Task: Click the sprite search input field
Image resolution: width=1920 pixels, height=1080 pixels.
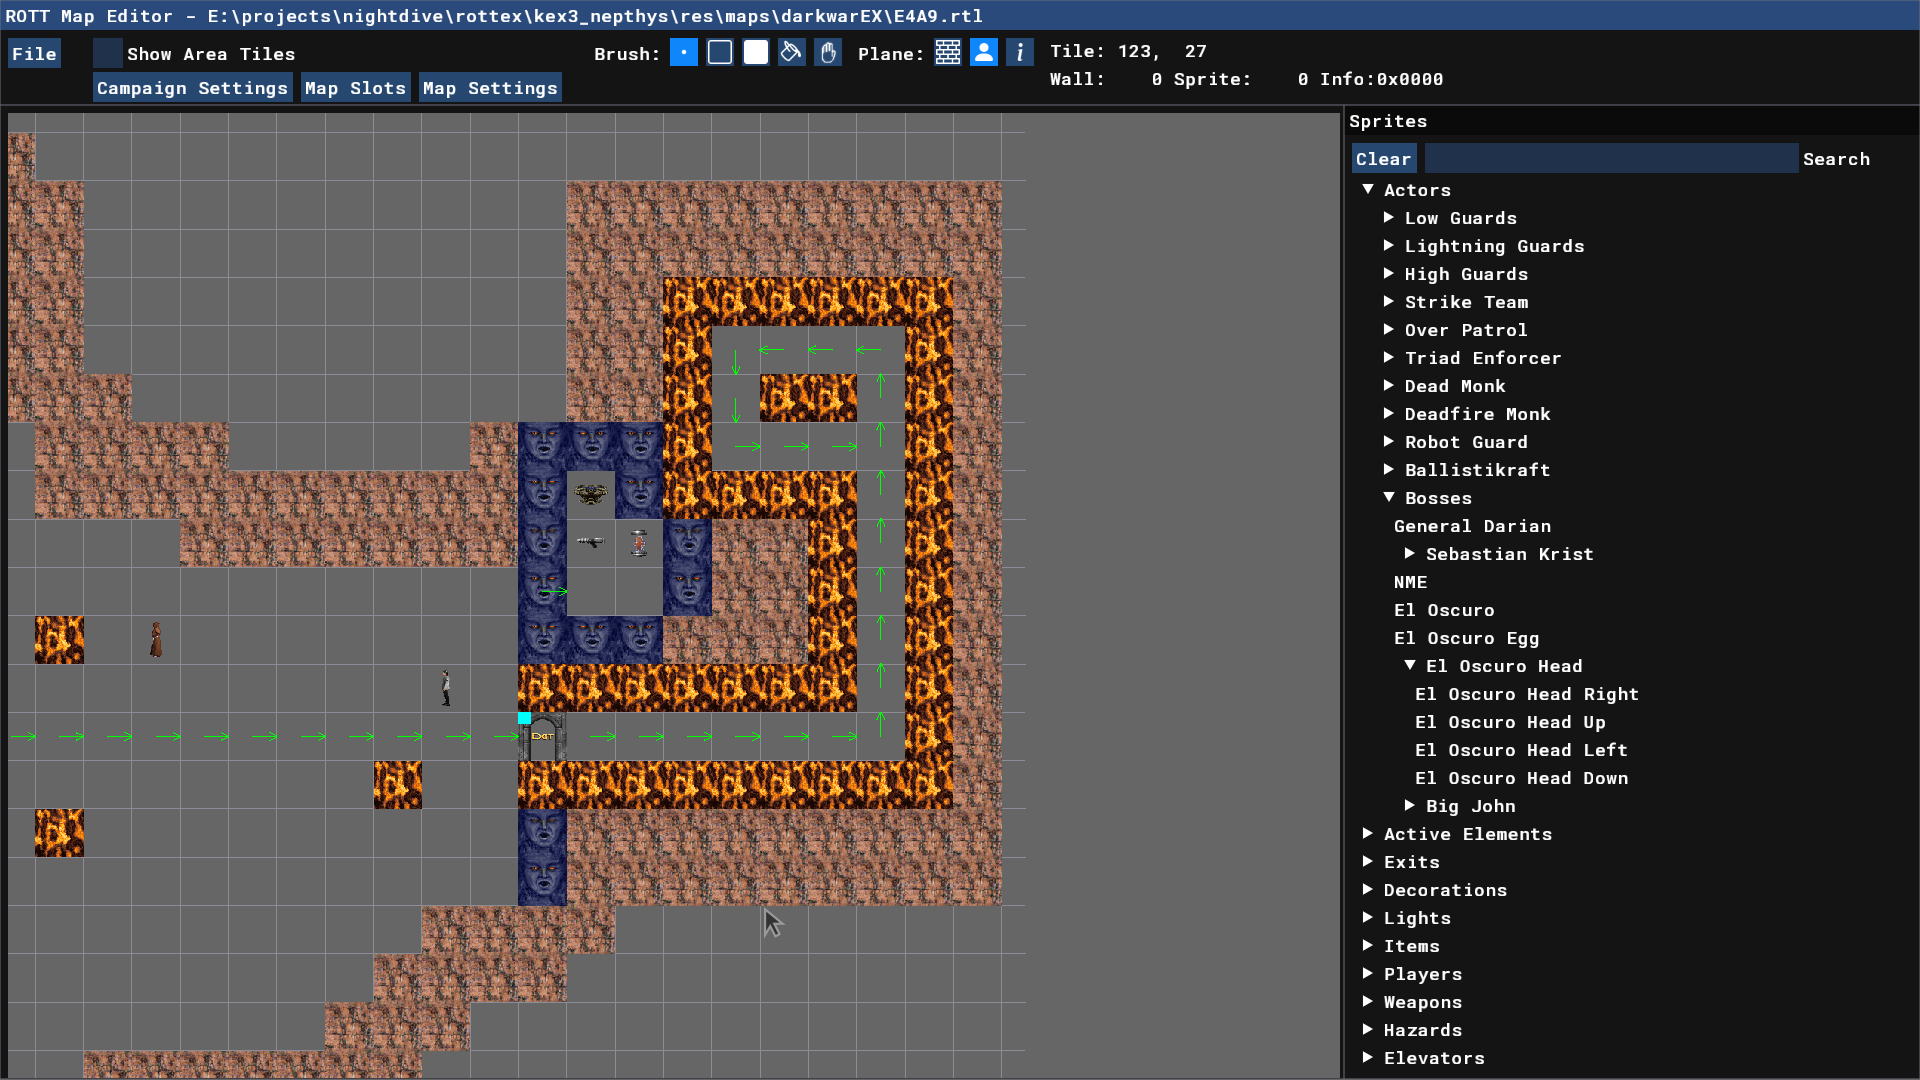Action: pyautogui.click(x=1610, y=159)
